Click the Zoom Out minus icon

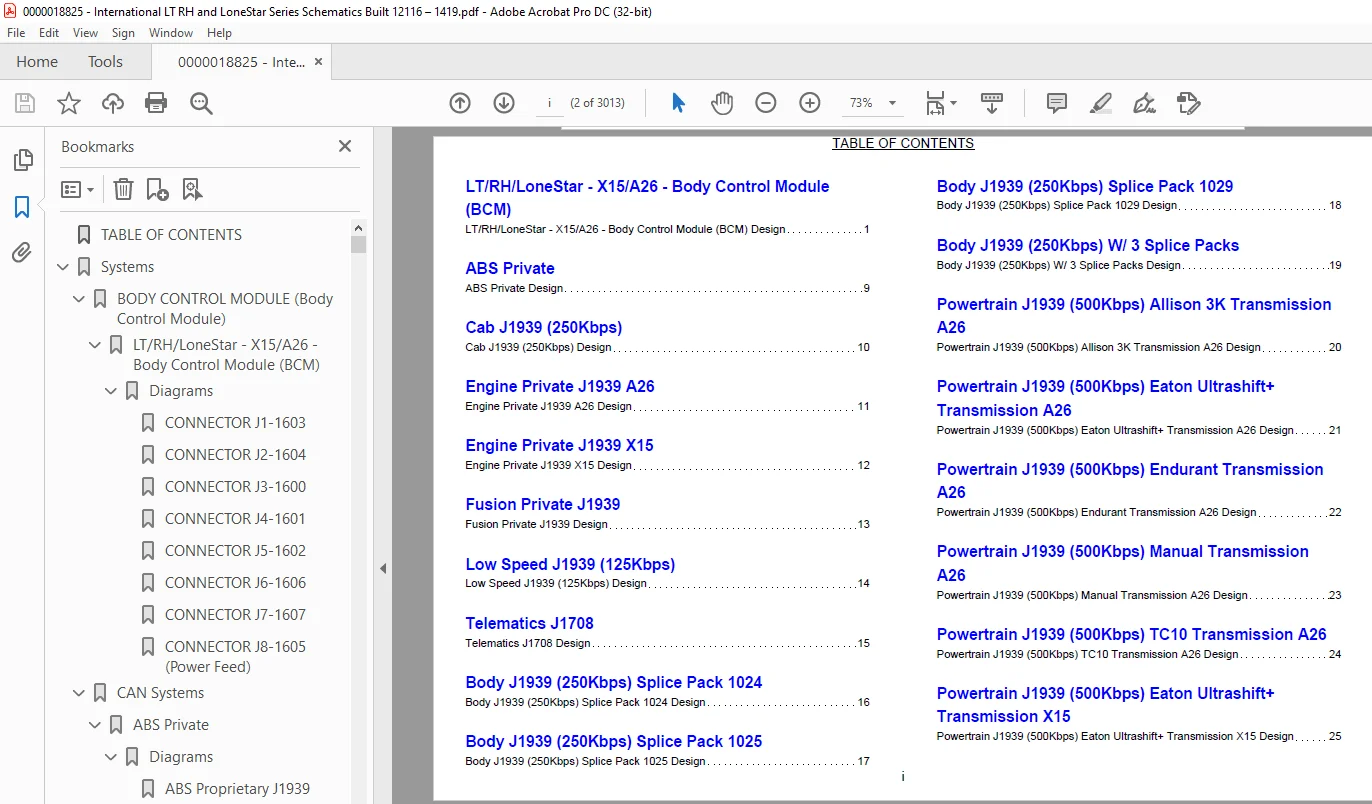(x=766, y=103)
